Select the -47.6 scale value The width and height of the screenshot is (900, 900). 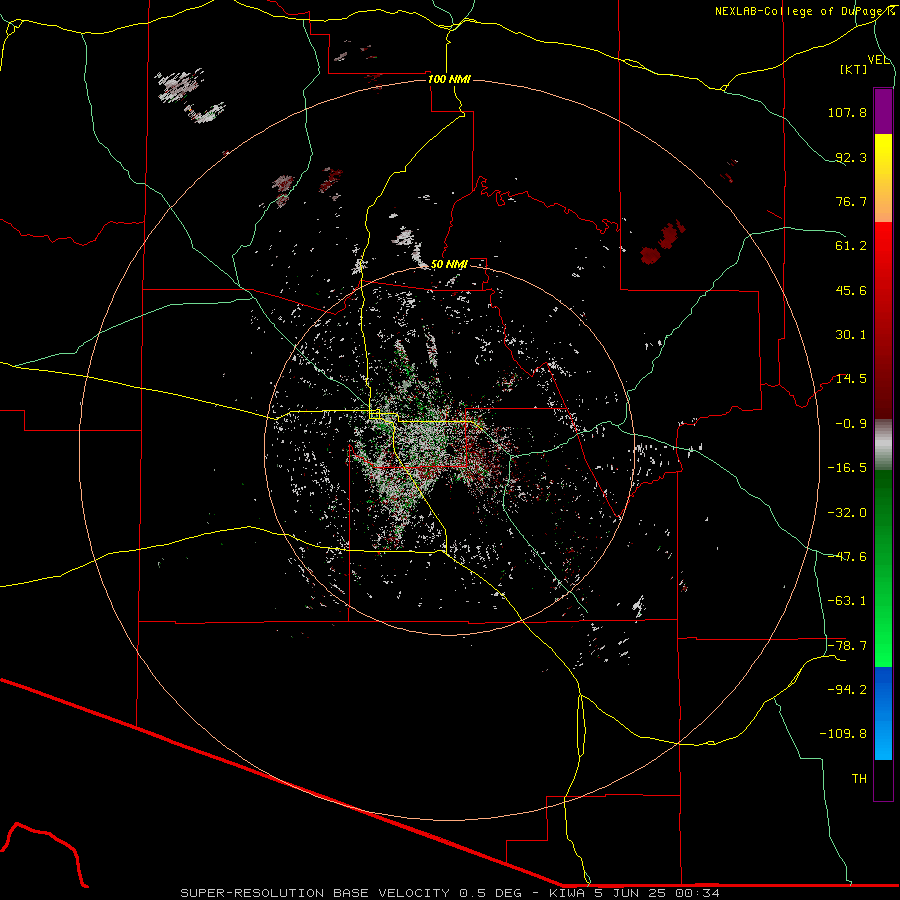tap(847, 557)
